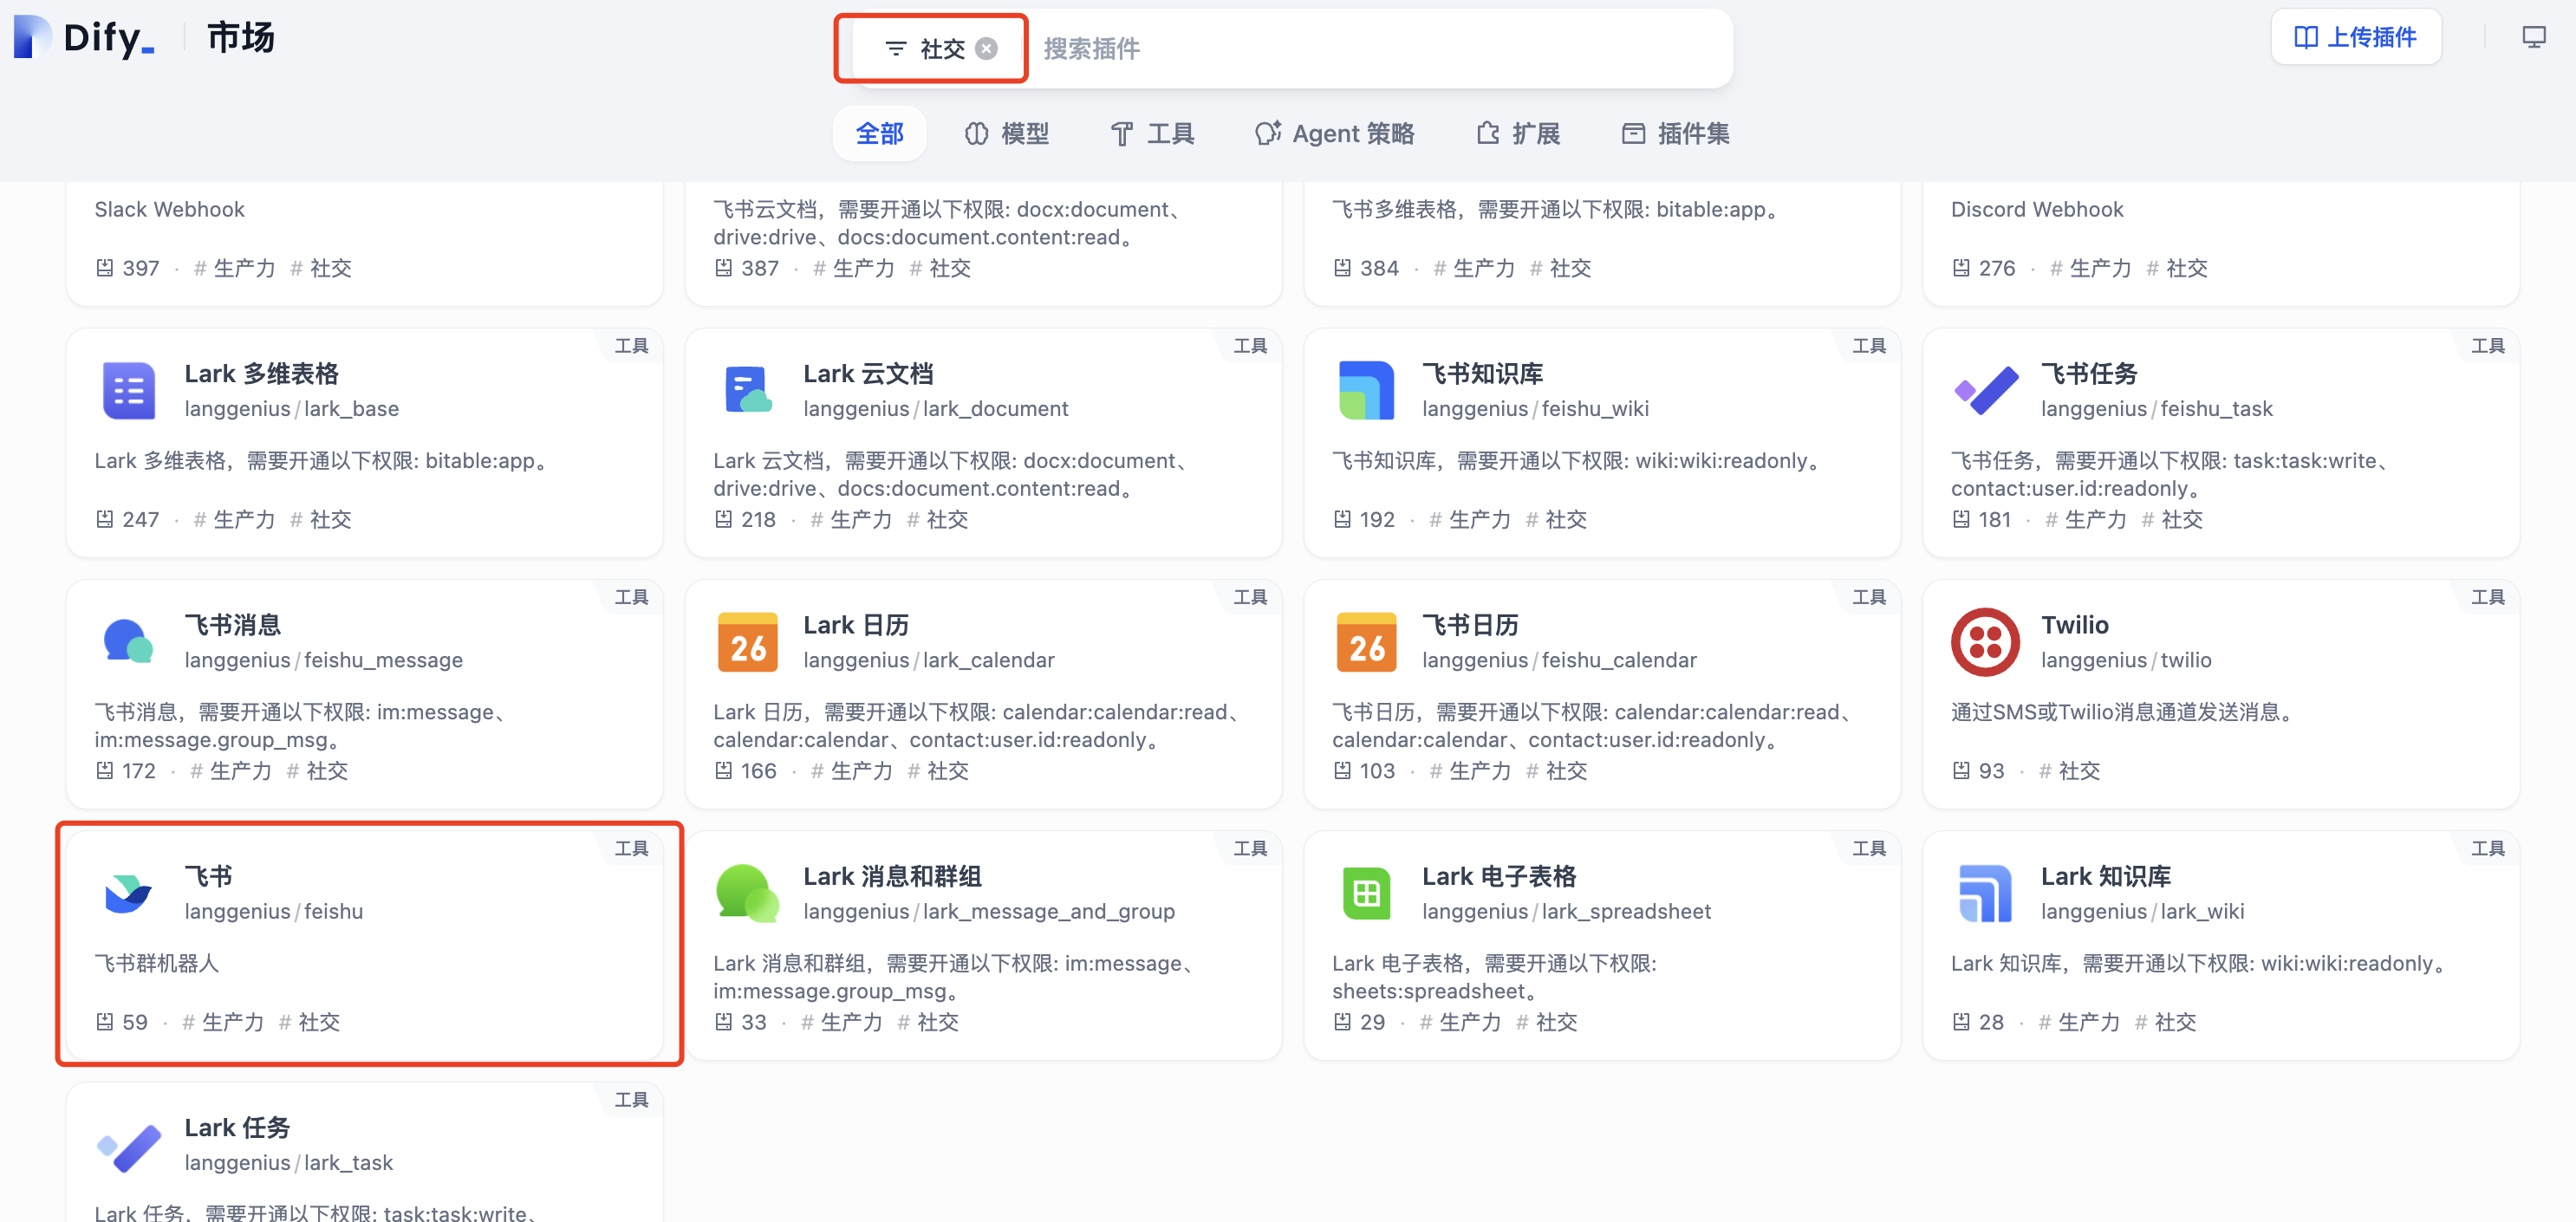Click the Twilio plugin icon

coord(1985,642)
